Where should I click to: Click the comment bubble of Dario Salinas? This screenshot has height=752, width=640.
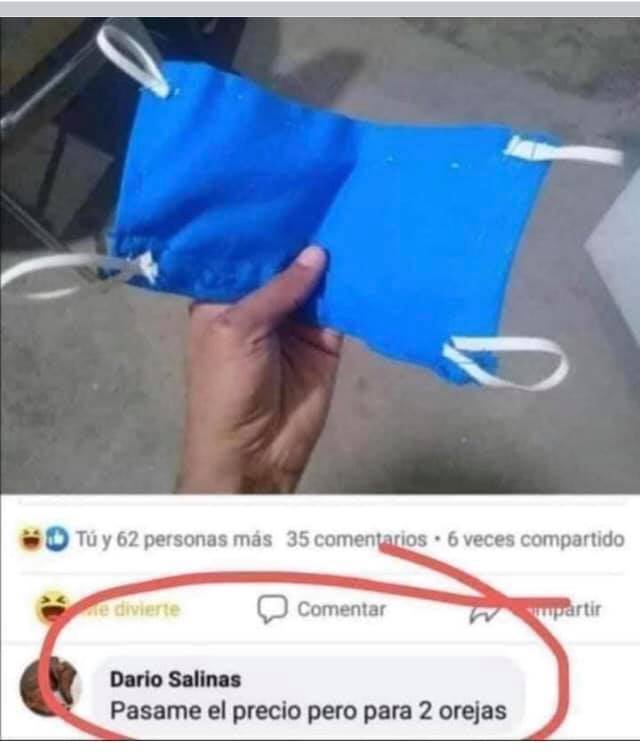point(308,695)
